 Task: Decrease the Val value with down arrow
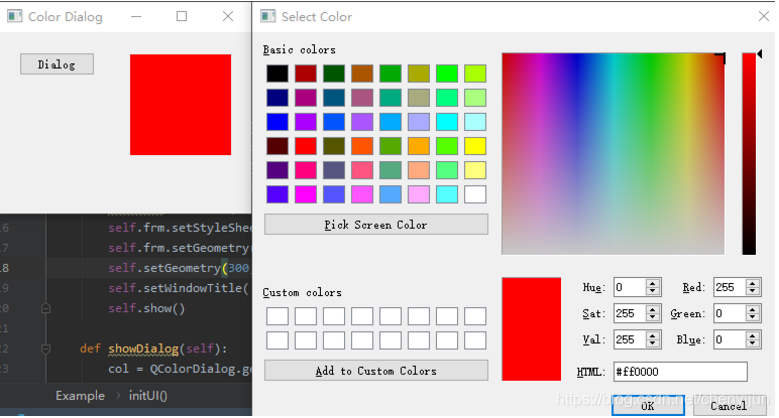click(653, 343)
